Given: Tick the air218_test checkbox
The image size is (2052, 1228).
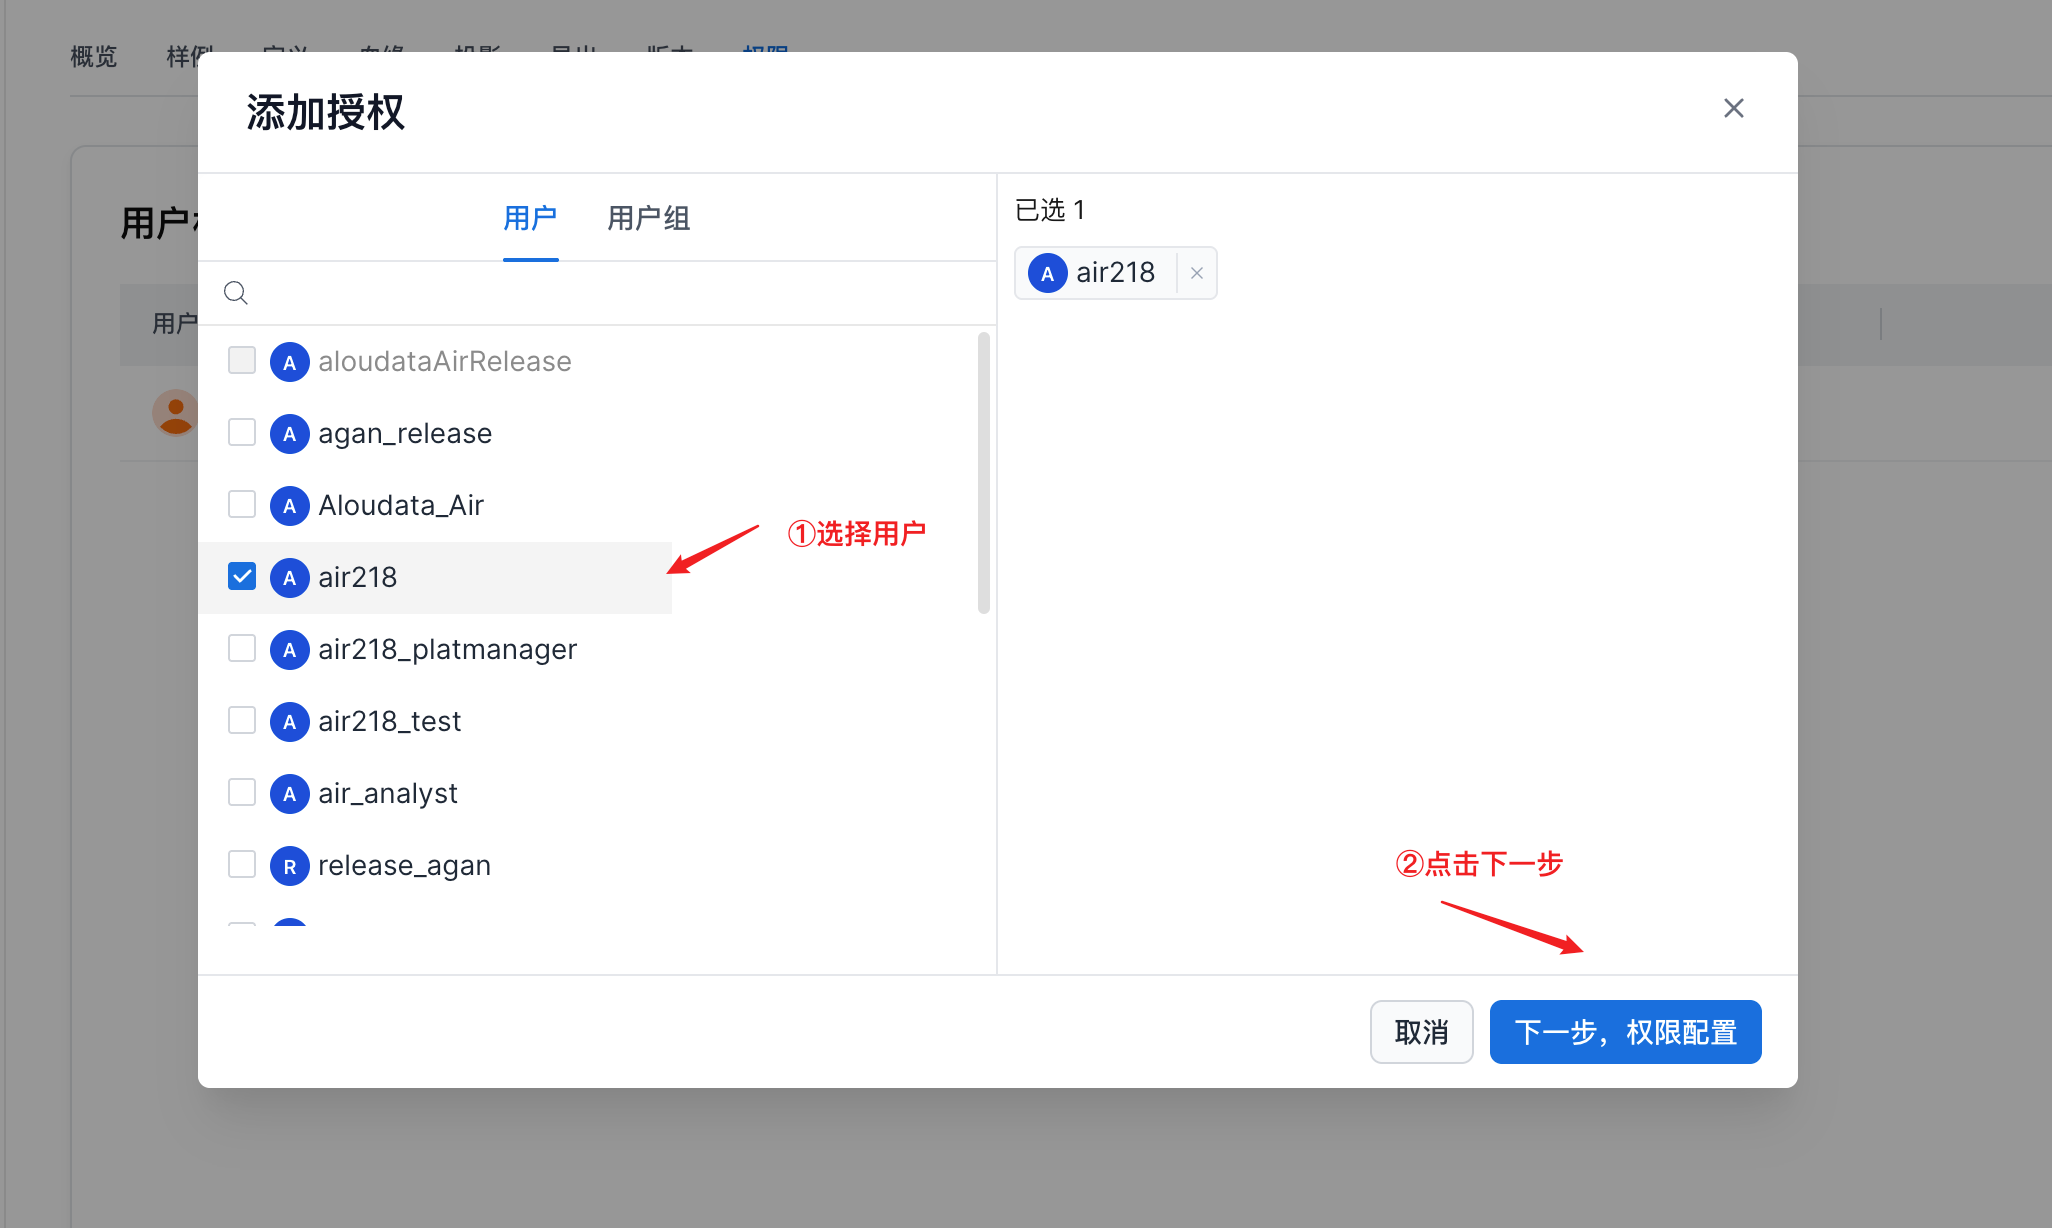Looking at the screenshot, I should [x=242, y=721].
